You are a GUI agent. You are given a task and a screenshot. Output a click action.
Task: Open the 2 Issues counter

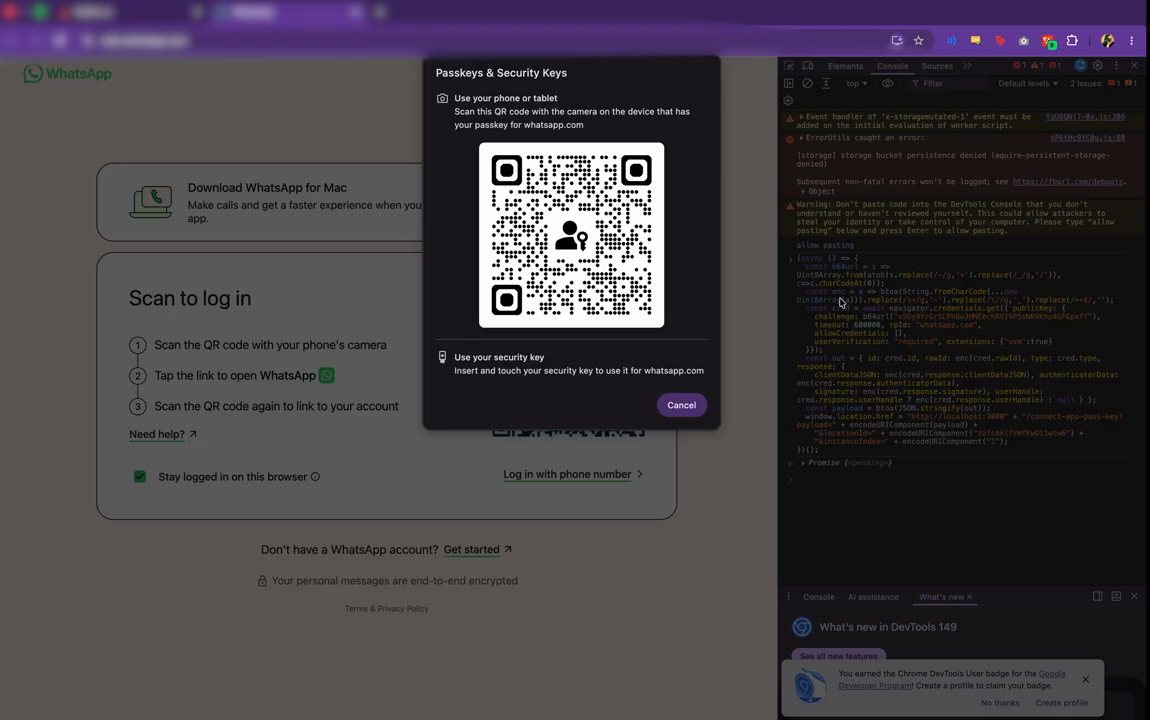[1104, 84]
